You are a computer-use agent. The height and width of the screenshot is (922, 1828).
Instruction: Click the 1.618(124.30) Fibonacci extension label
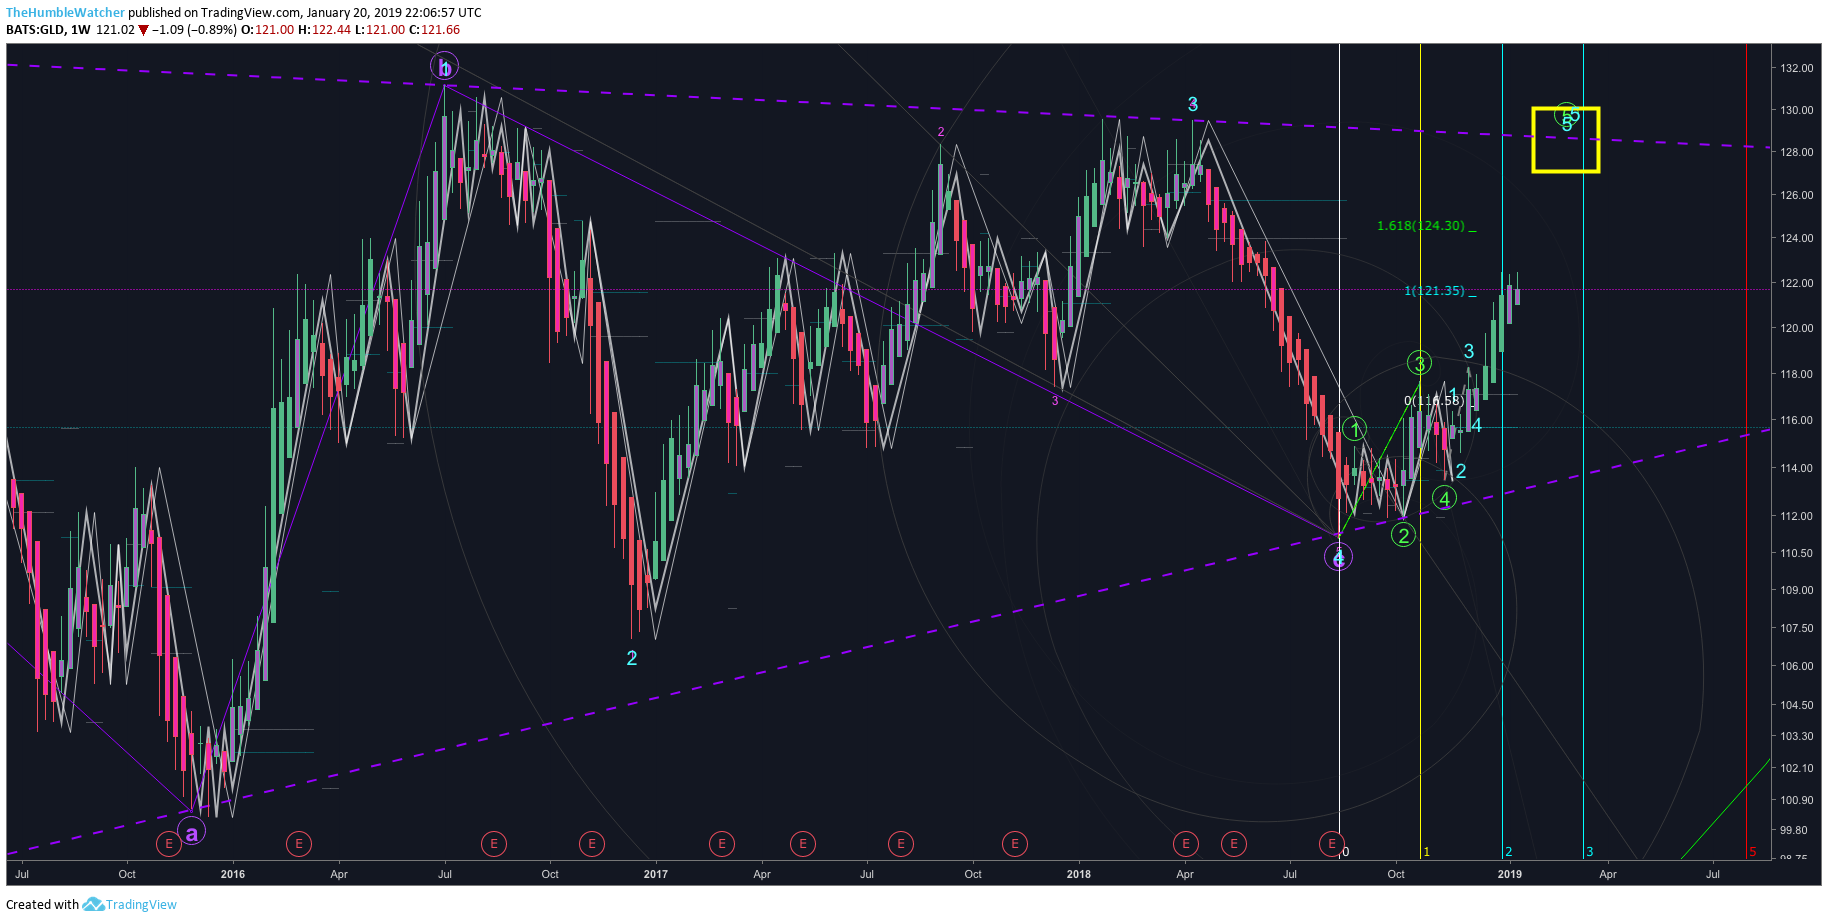(1421, 226)
